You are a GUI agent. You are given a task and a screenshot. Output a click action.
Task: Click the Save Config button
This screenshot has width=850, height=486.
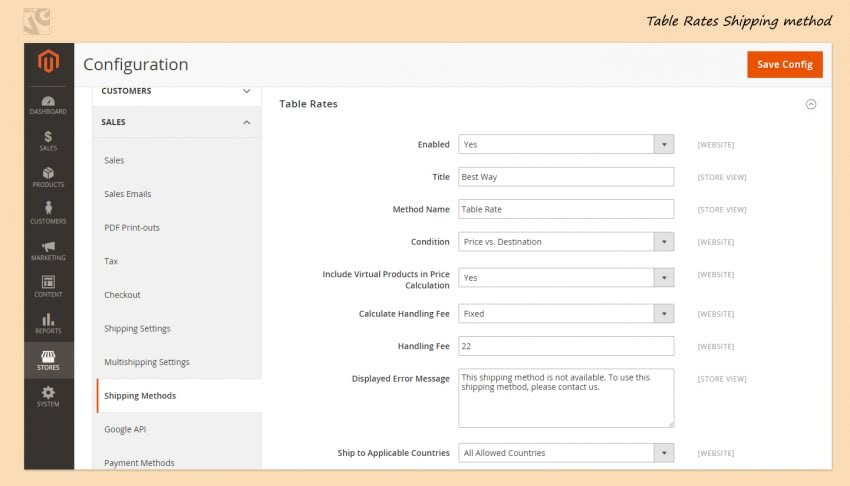[x=784, y=64]
